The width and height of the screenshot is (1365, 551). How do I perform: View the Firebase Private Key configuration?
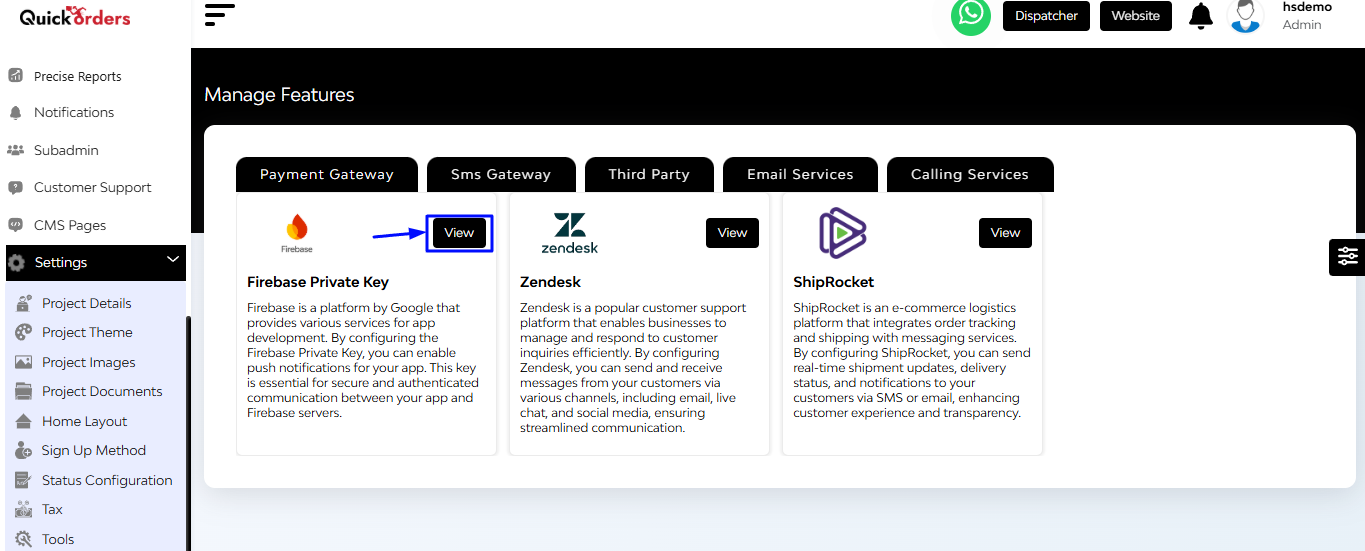tap(459, 233)
